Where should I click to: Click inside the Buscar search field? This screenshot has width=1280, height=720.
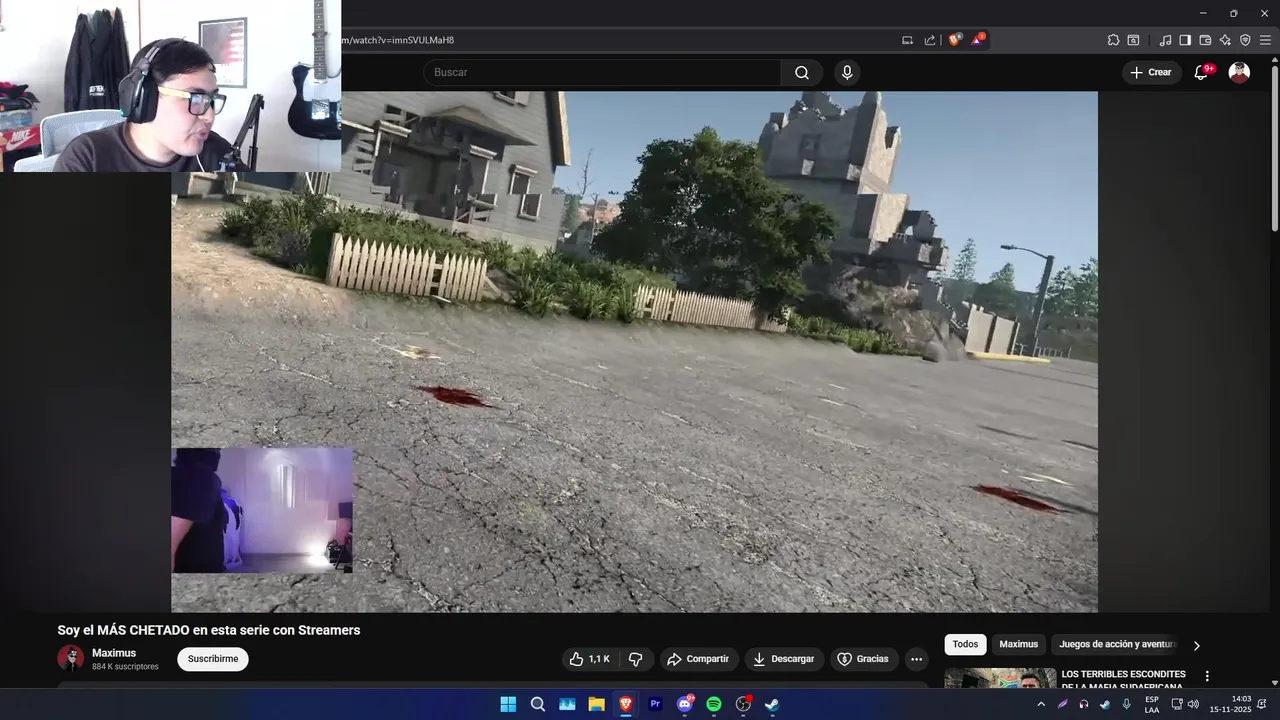point(602,72)
